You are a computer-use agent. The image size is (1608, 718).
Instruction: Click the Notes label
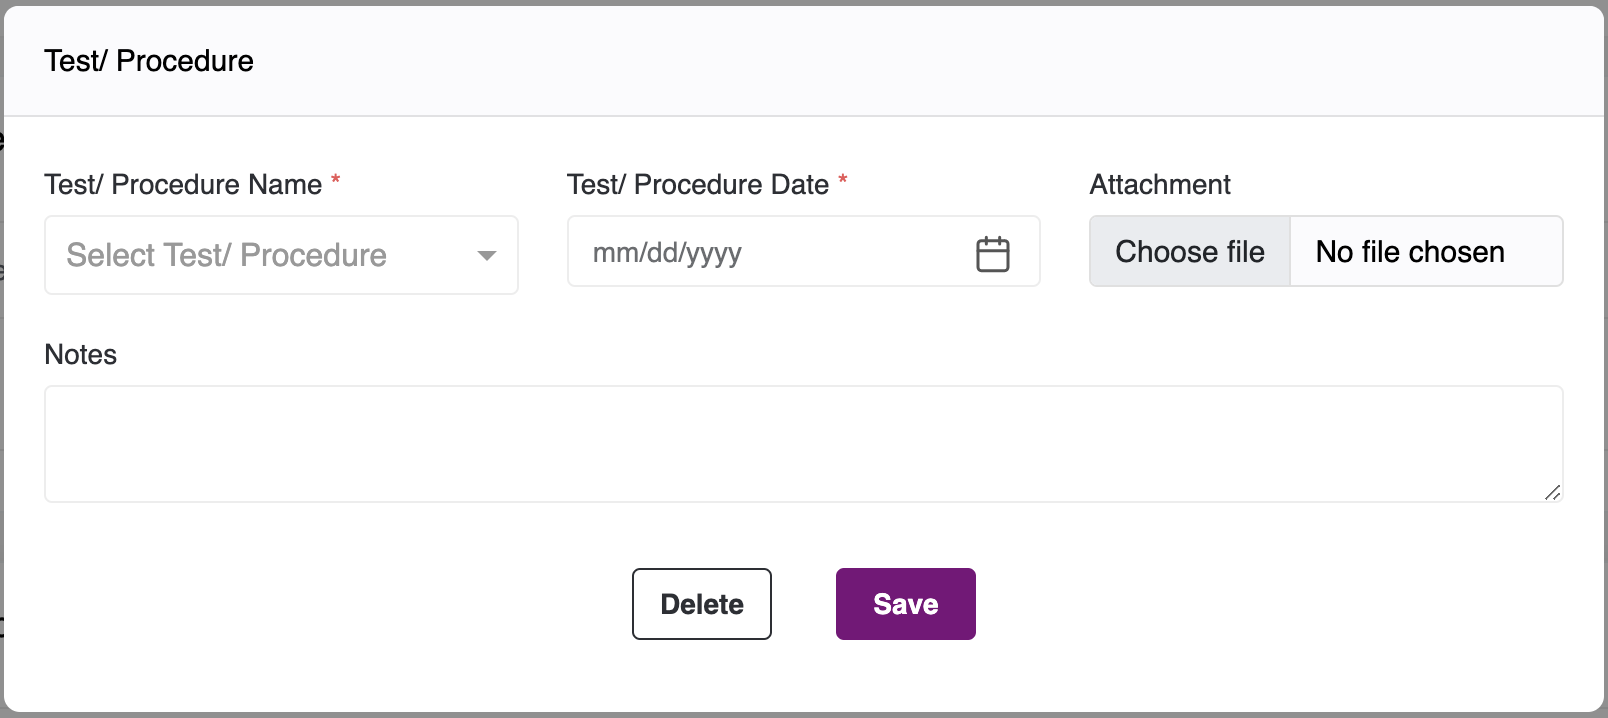point(81,355)
